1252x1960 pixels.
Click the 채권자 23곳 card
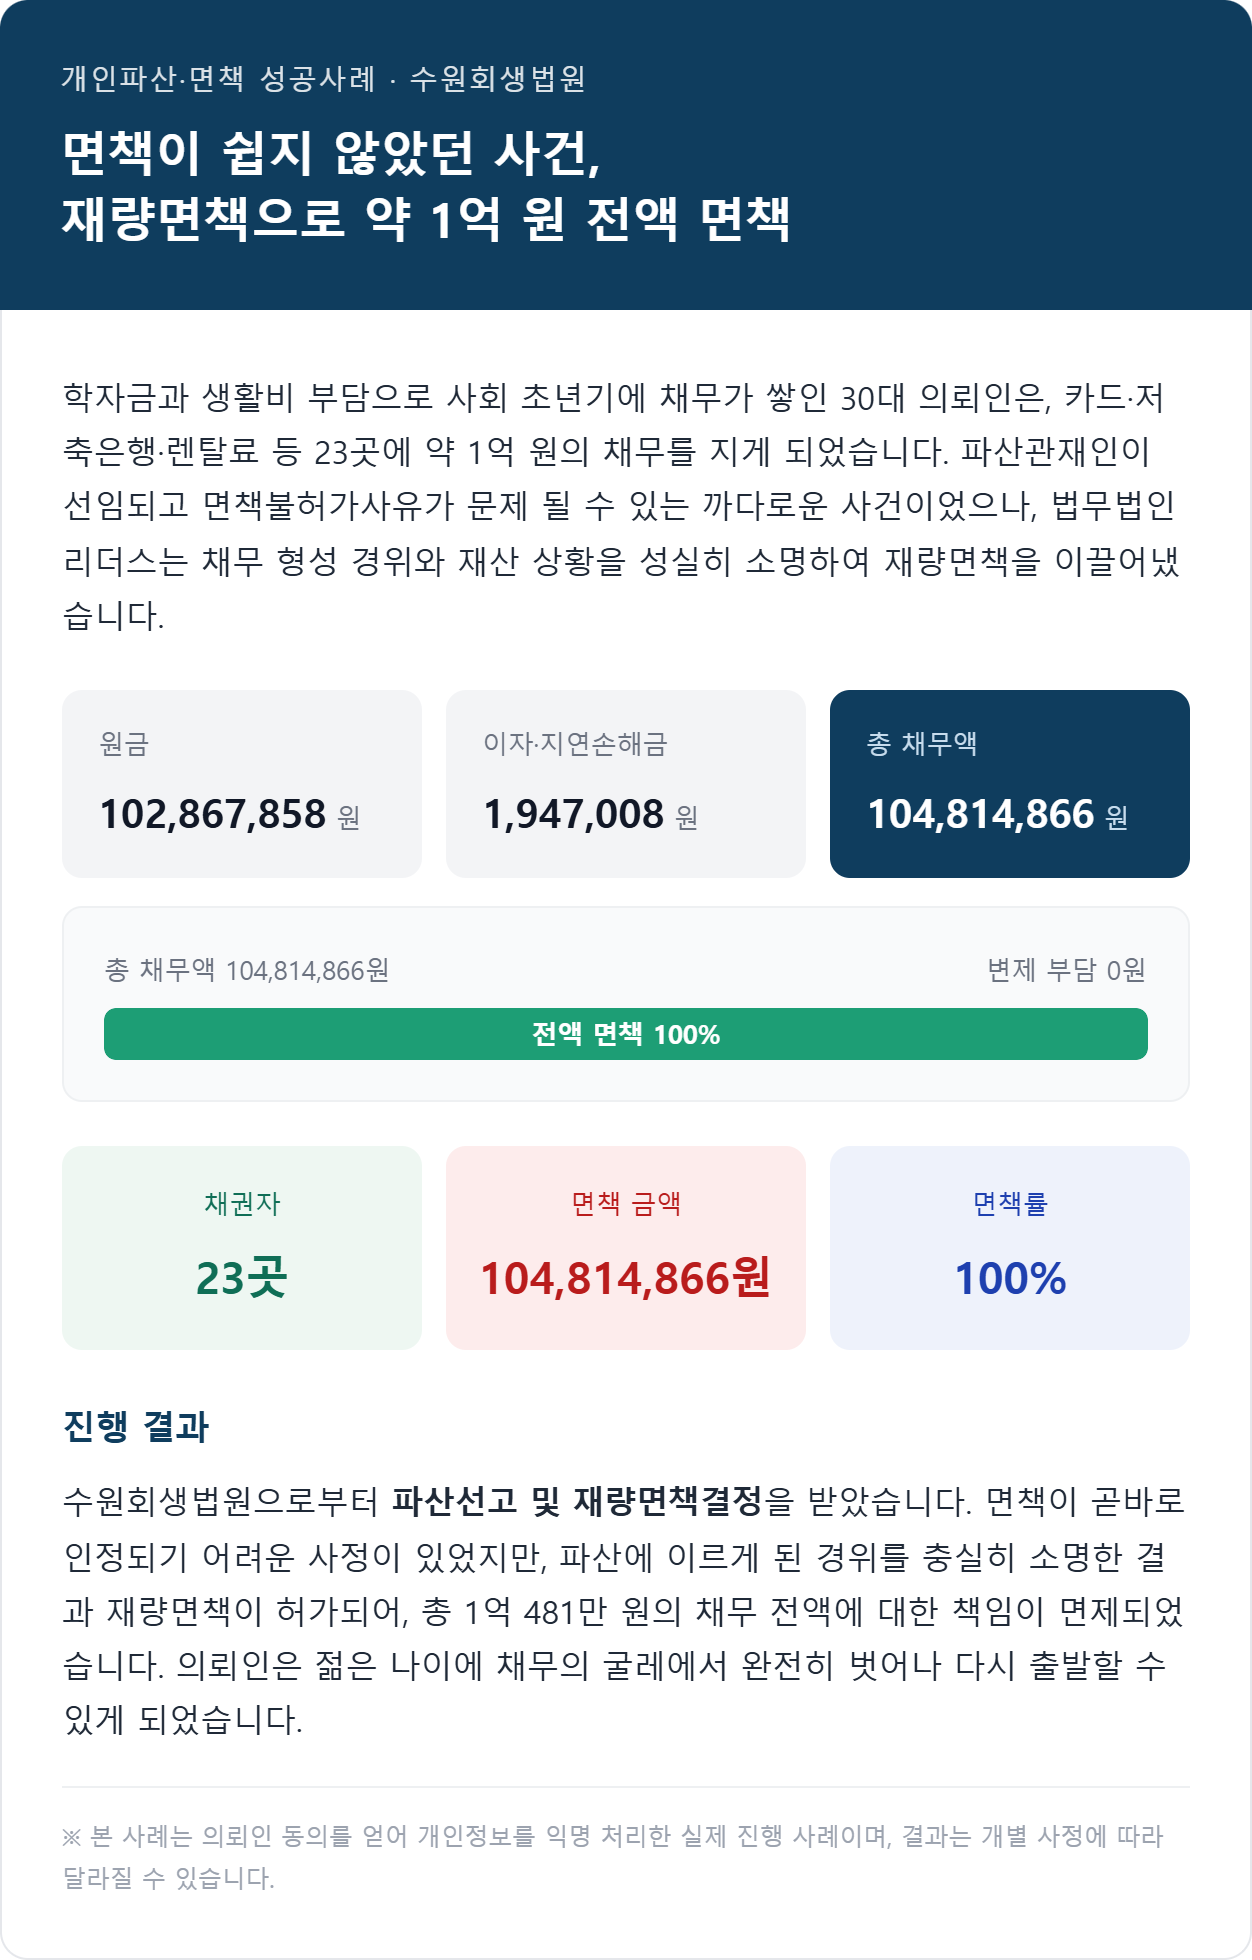coord(242,1248)
